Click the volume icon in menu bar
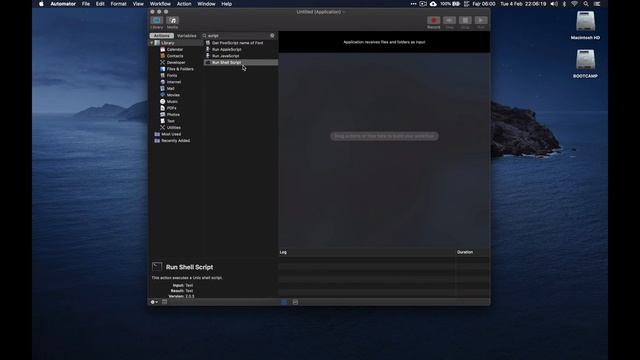This screenshot has height=360, width=640. click(554, 4)
